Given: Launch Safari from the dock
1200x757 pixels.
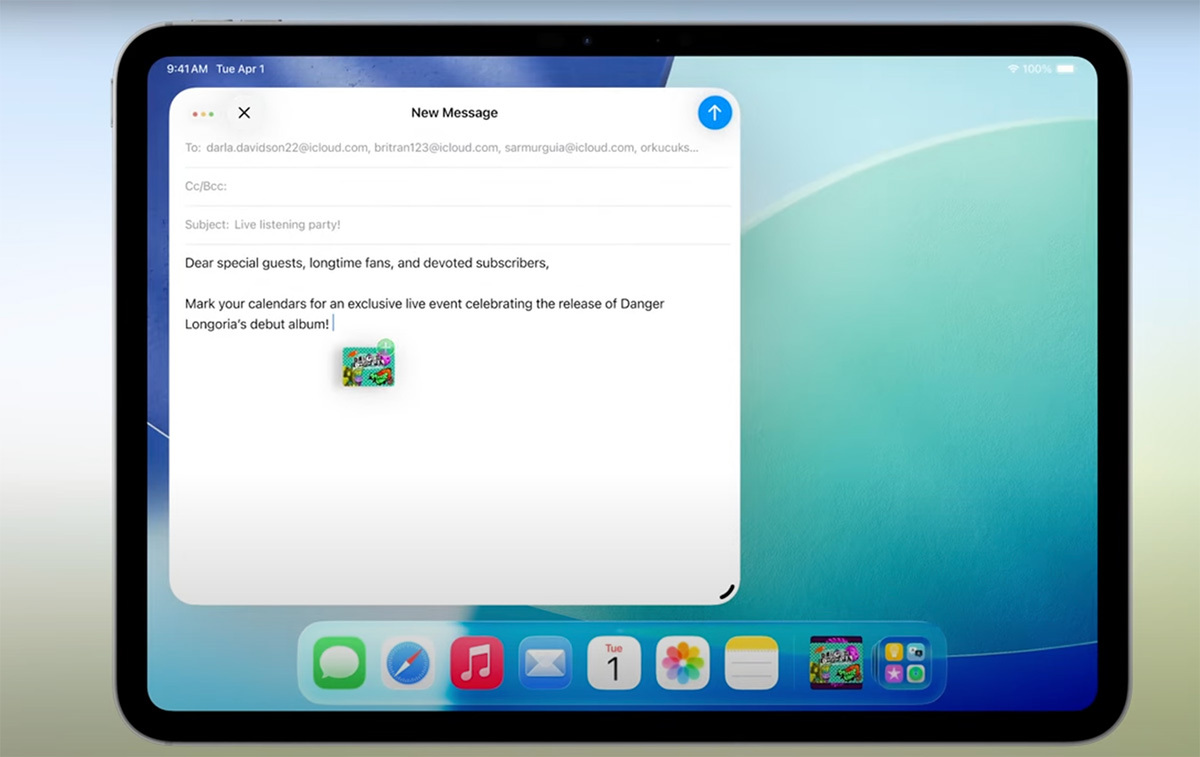Looking at the screenshot, I should point(406,663).
